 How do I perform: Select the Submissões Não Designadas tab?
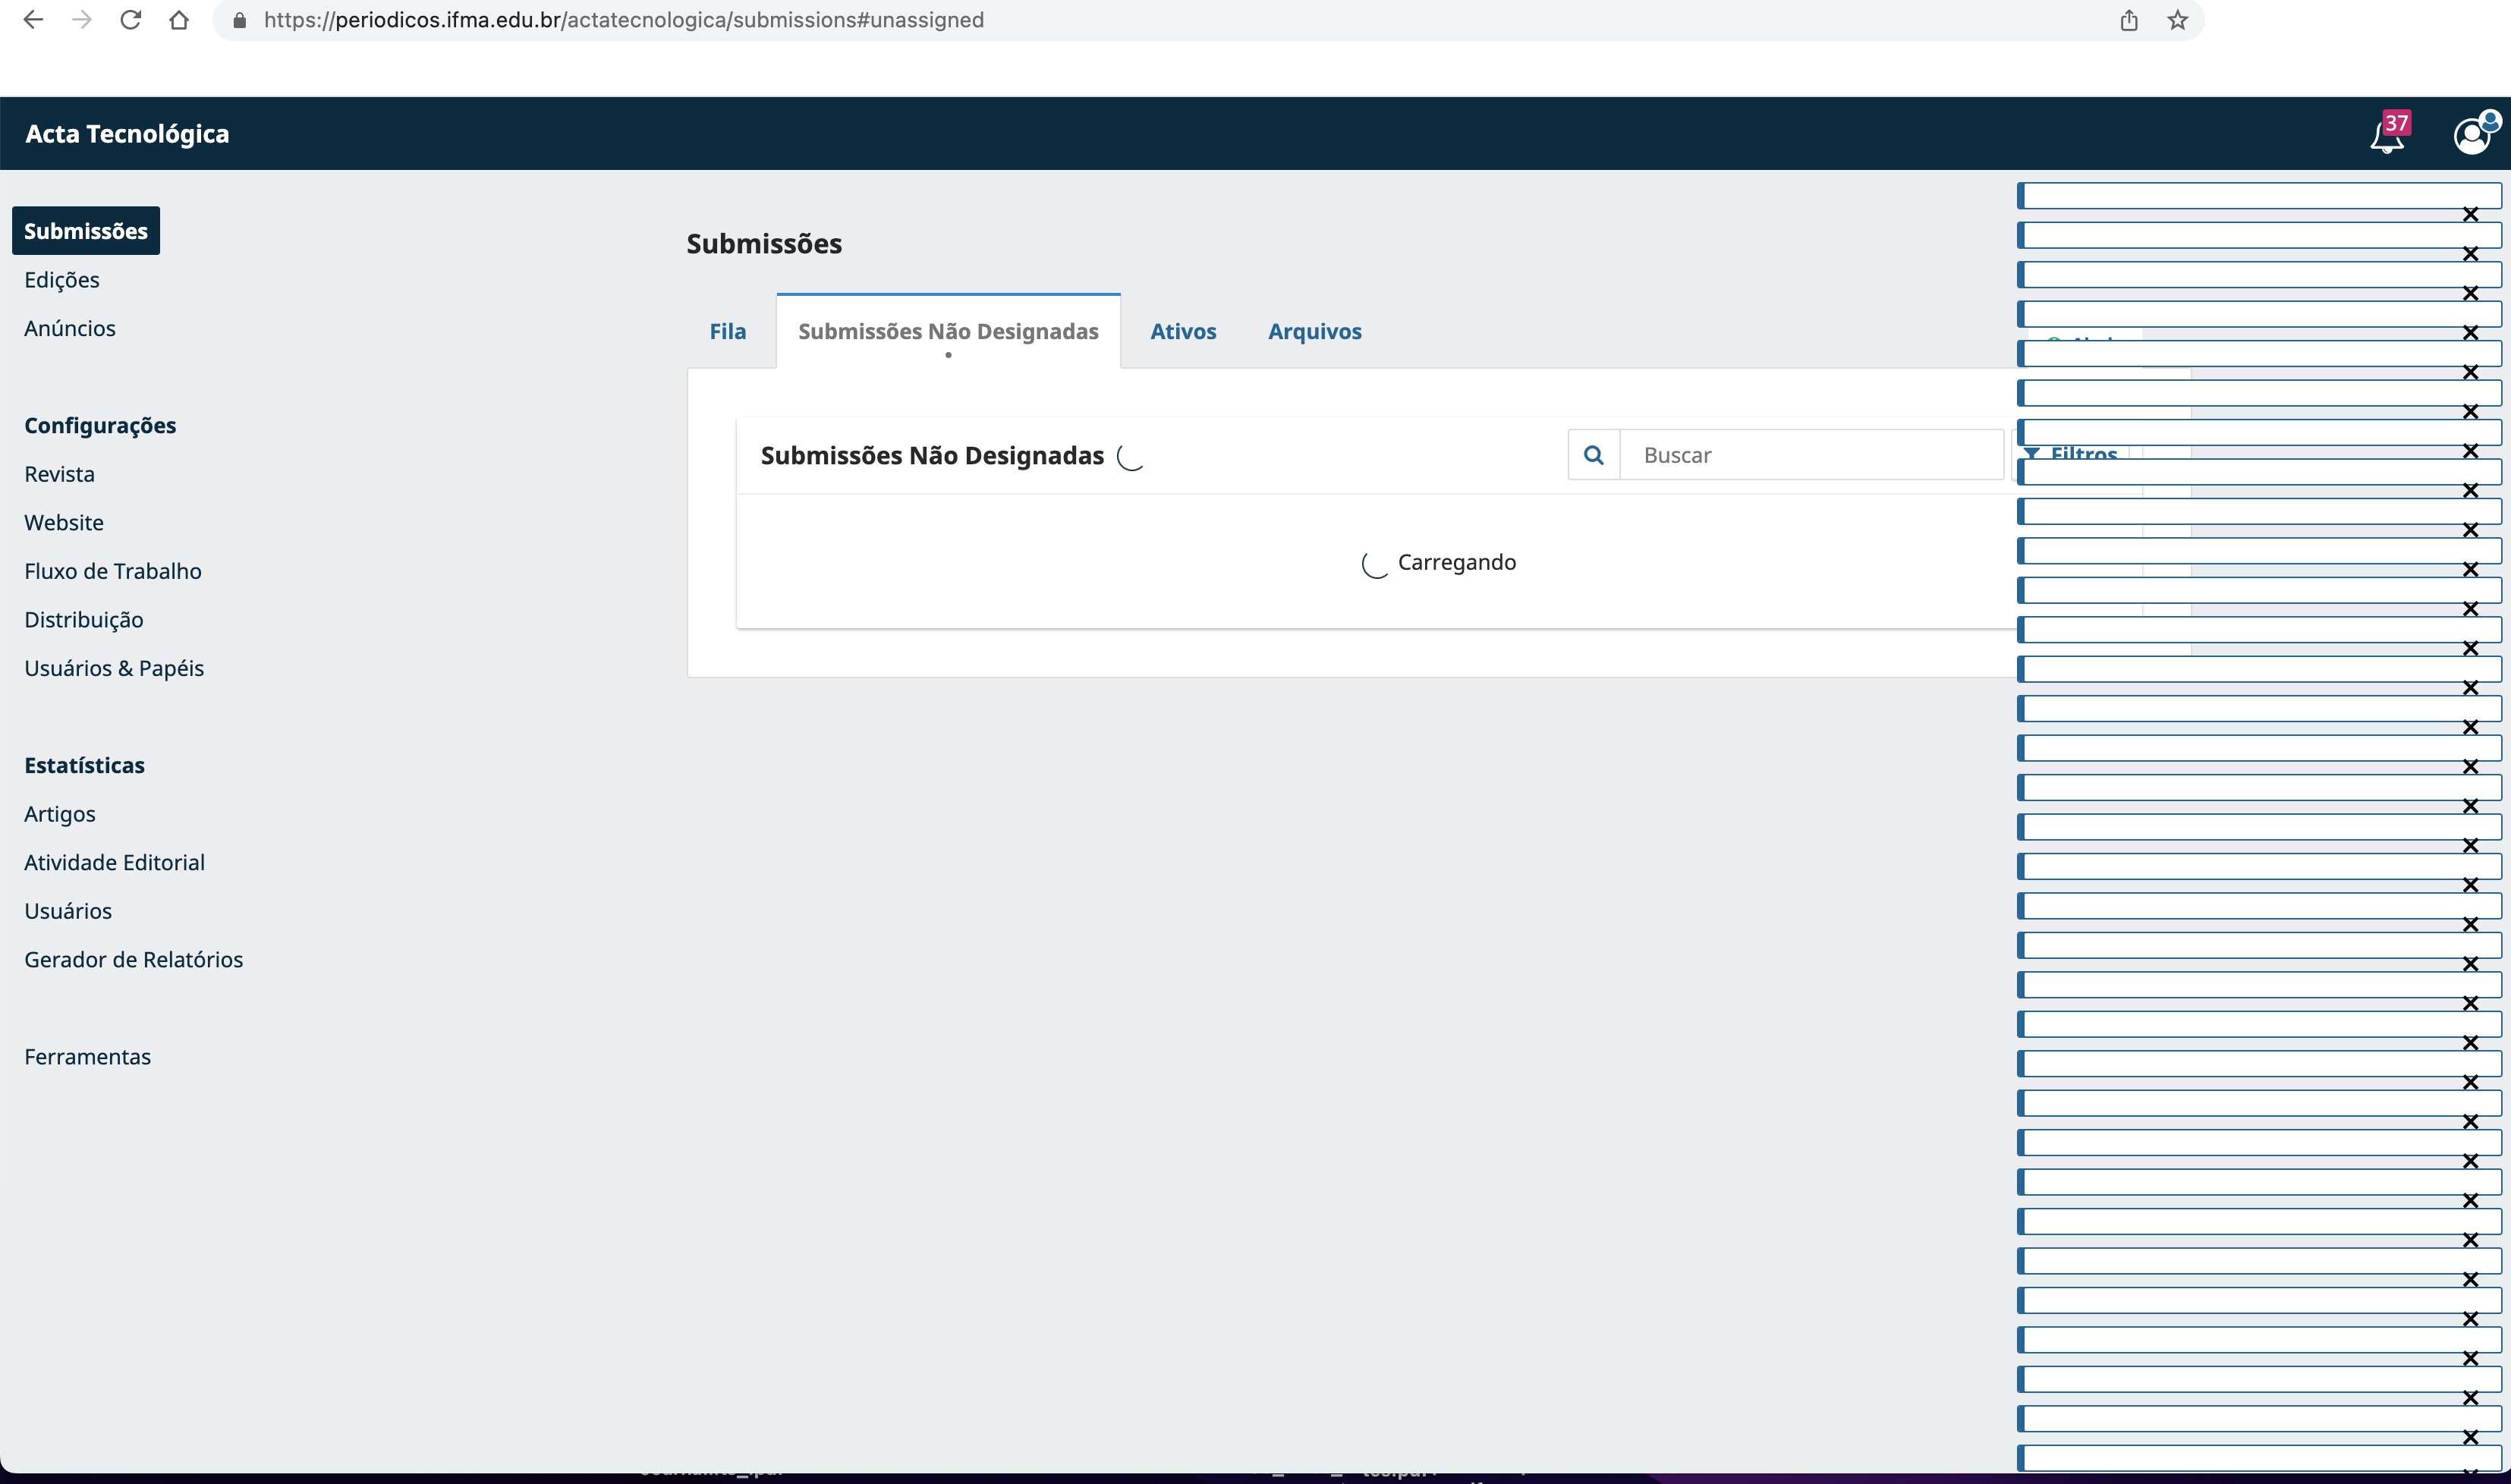(948, 331)
